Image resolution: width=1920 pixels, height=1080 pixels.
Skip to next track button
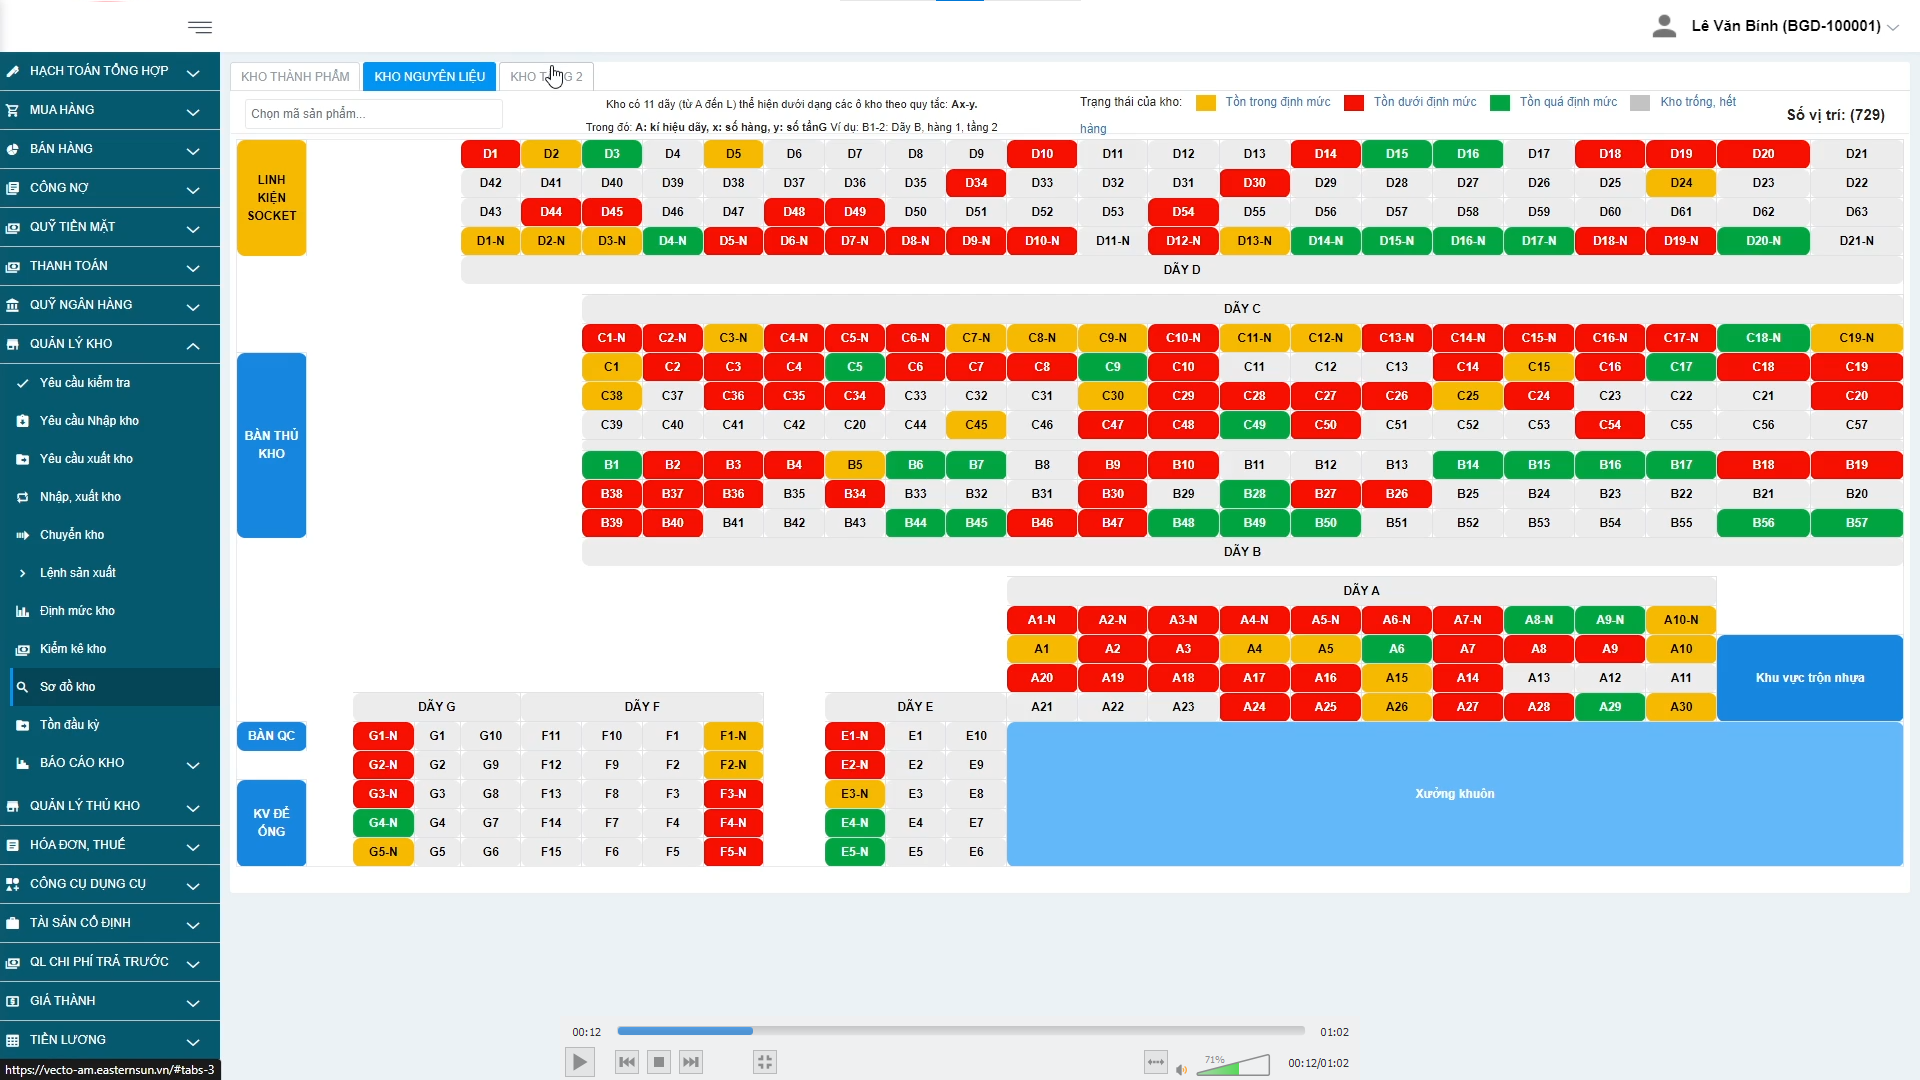coord(691,1062)
